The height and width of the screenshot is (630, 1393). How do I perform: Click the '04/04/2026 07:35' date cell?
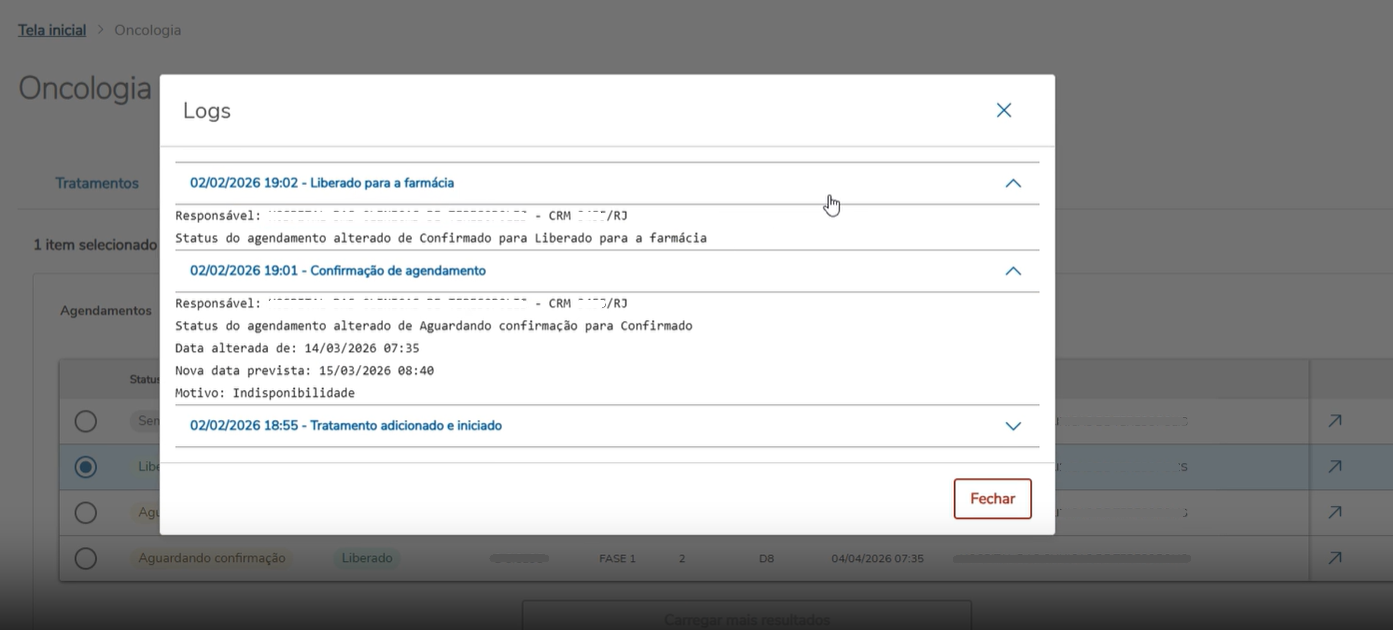[877, 559]
